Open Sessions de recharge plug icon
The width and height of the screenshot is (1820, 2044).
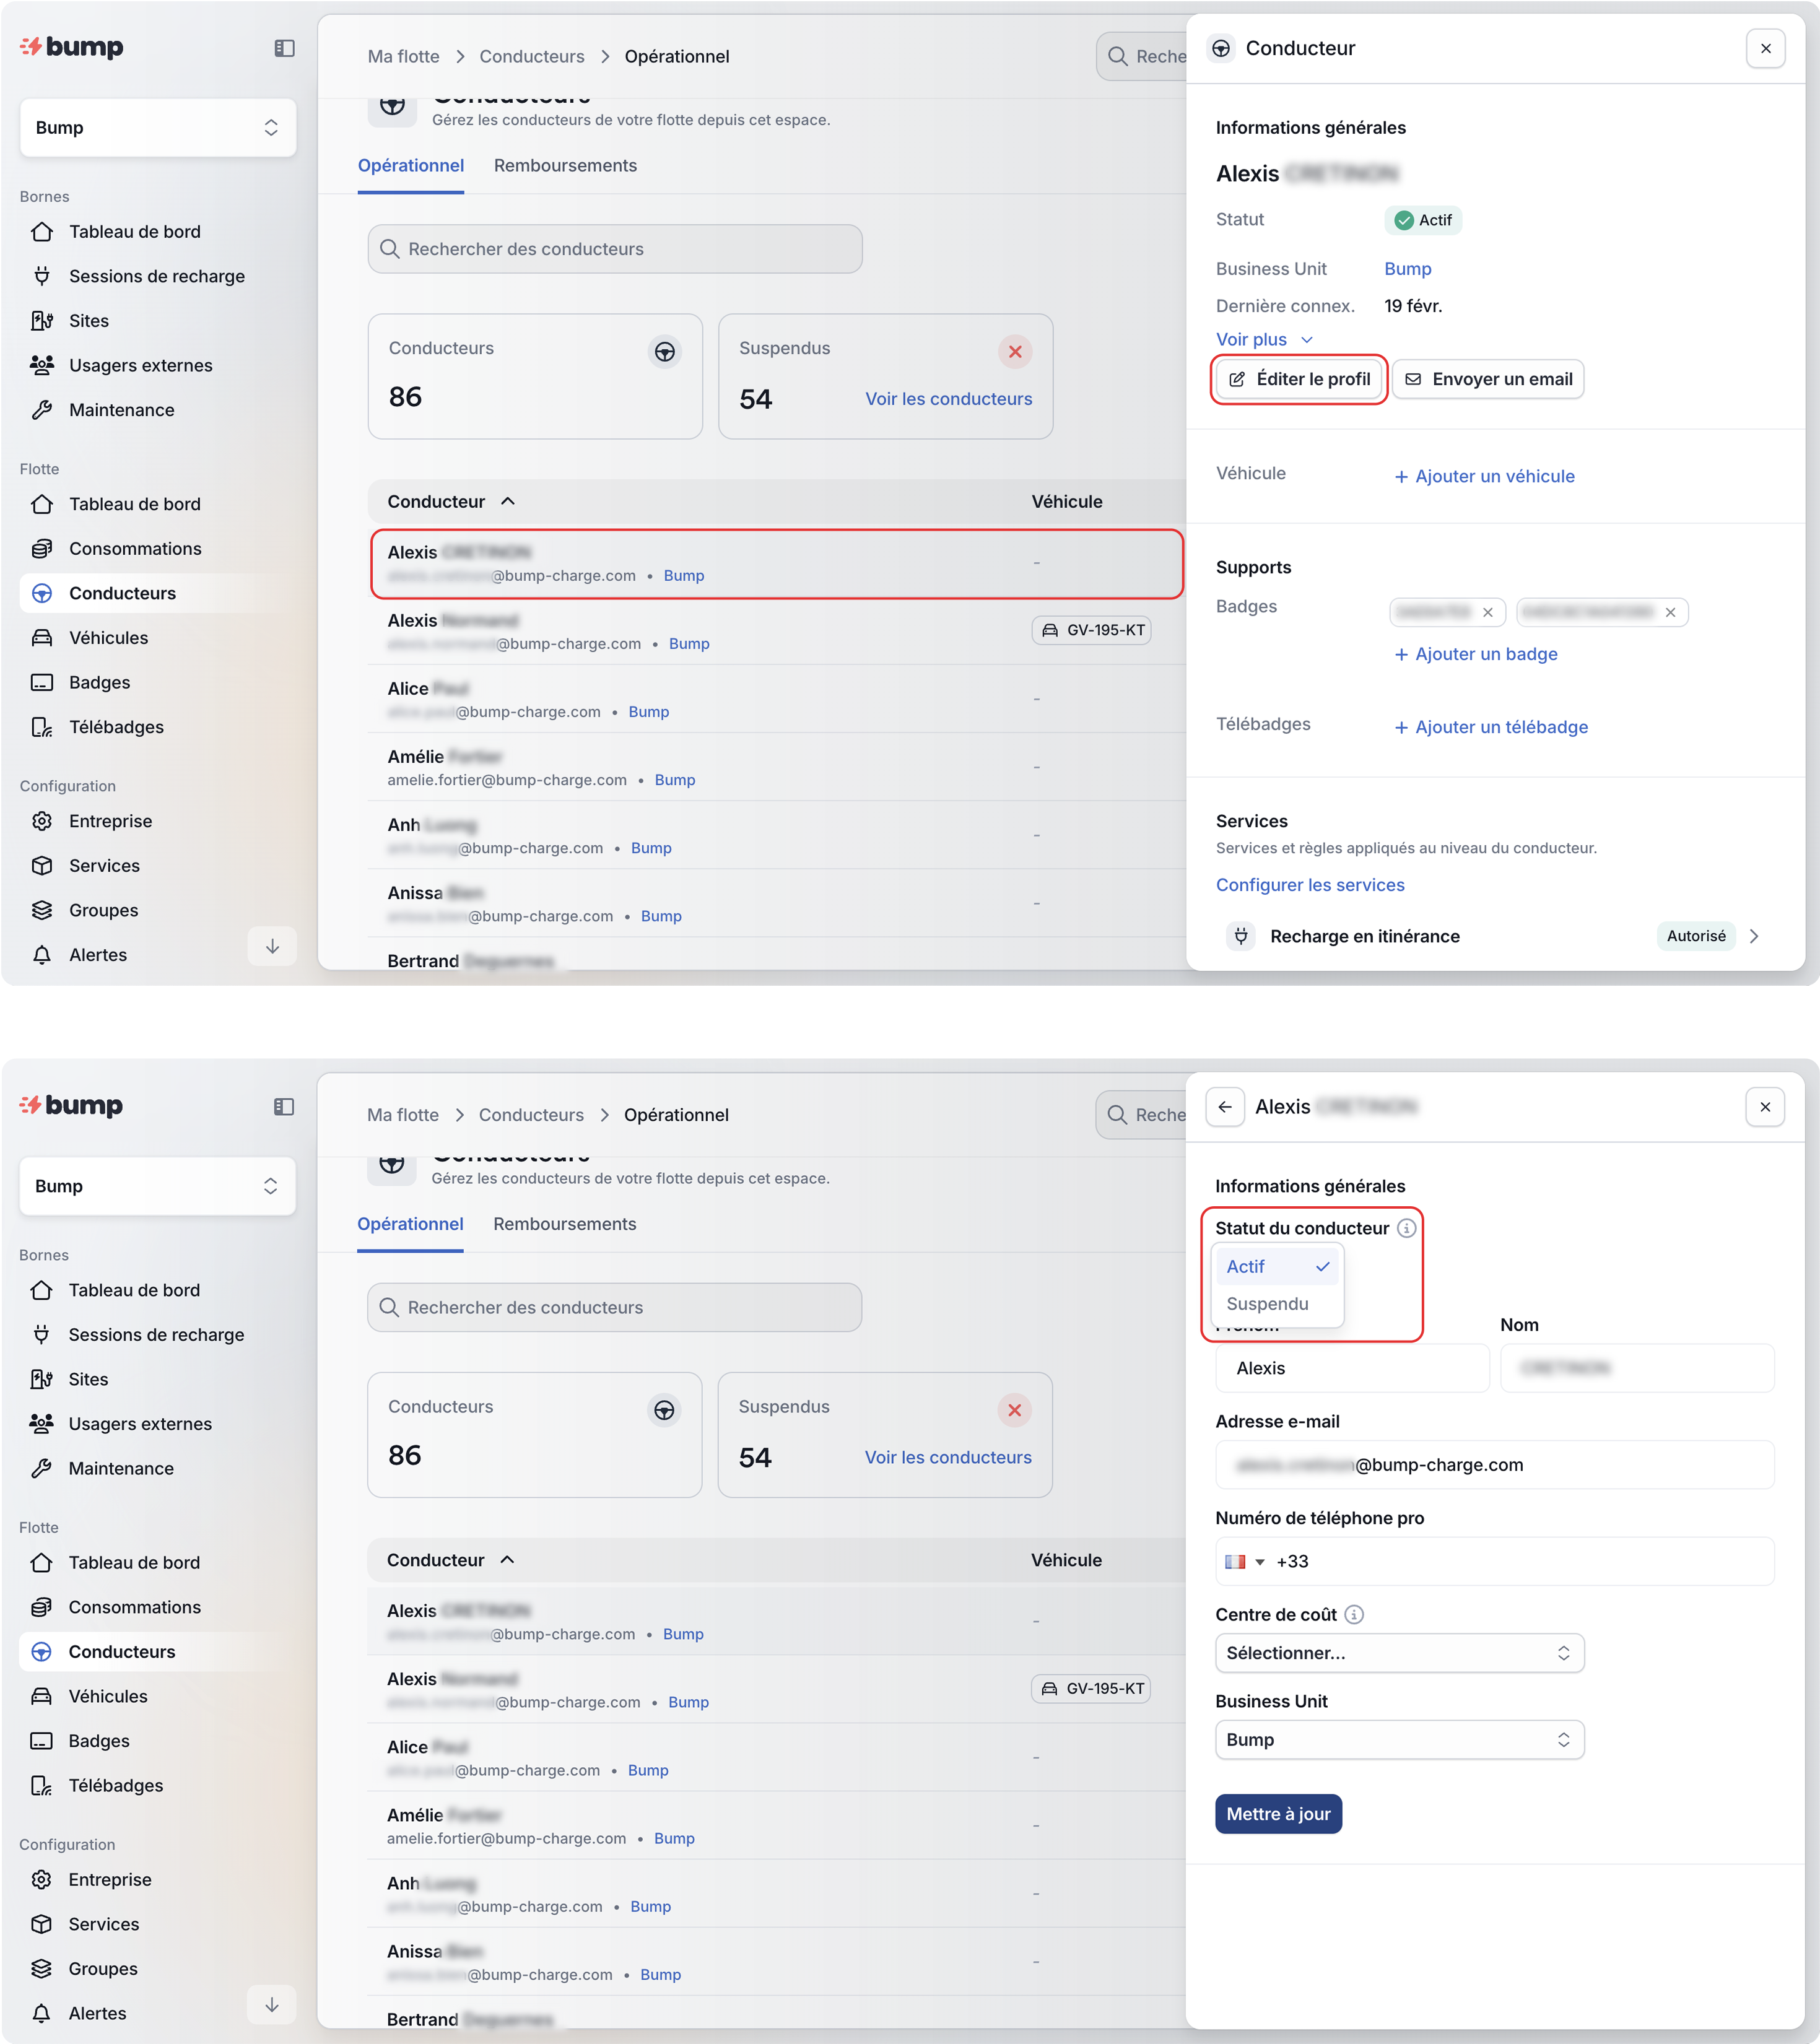pos(42,276)
